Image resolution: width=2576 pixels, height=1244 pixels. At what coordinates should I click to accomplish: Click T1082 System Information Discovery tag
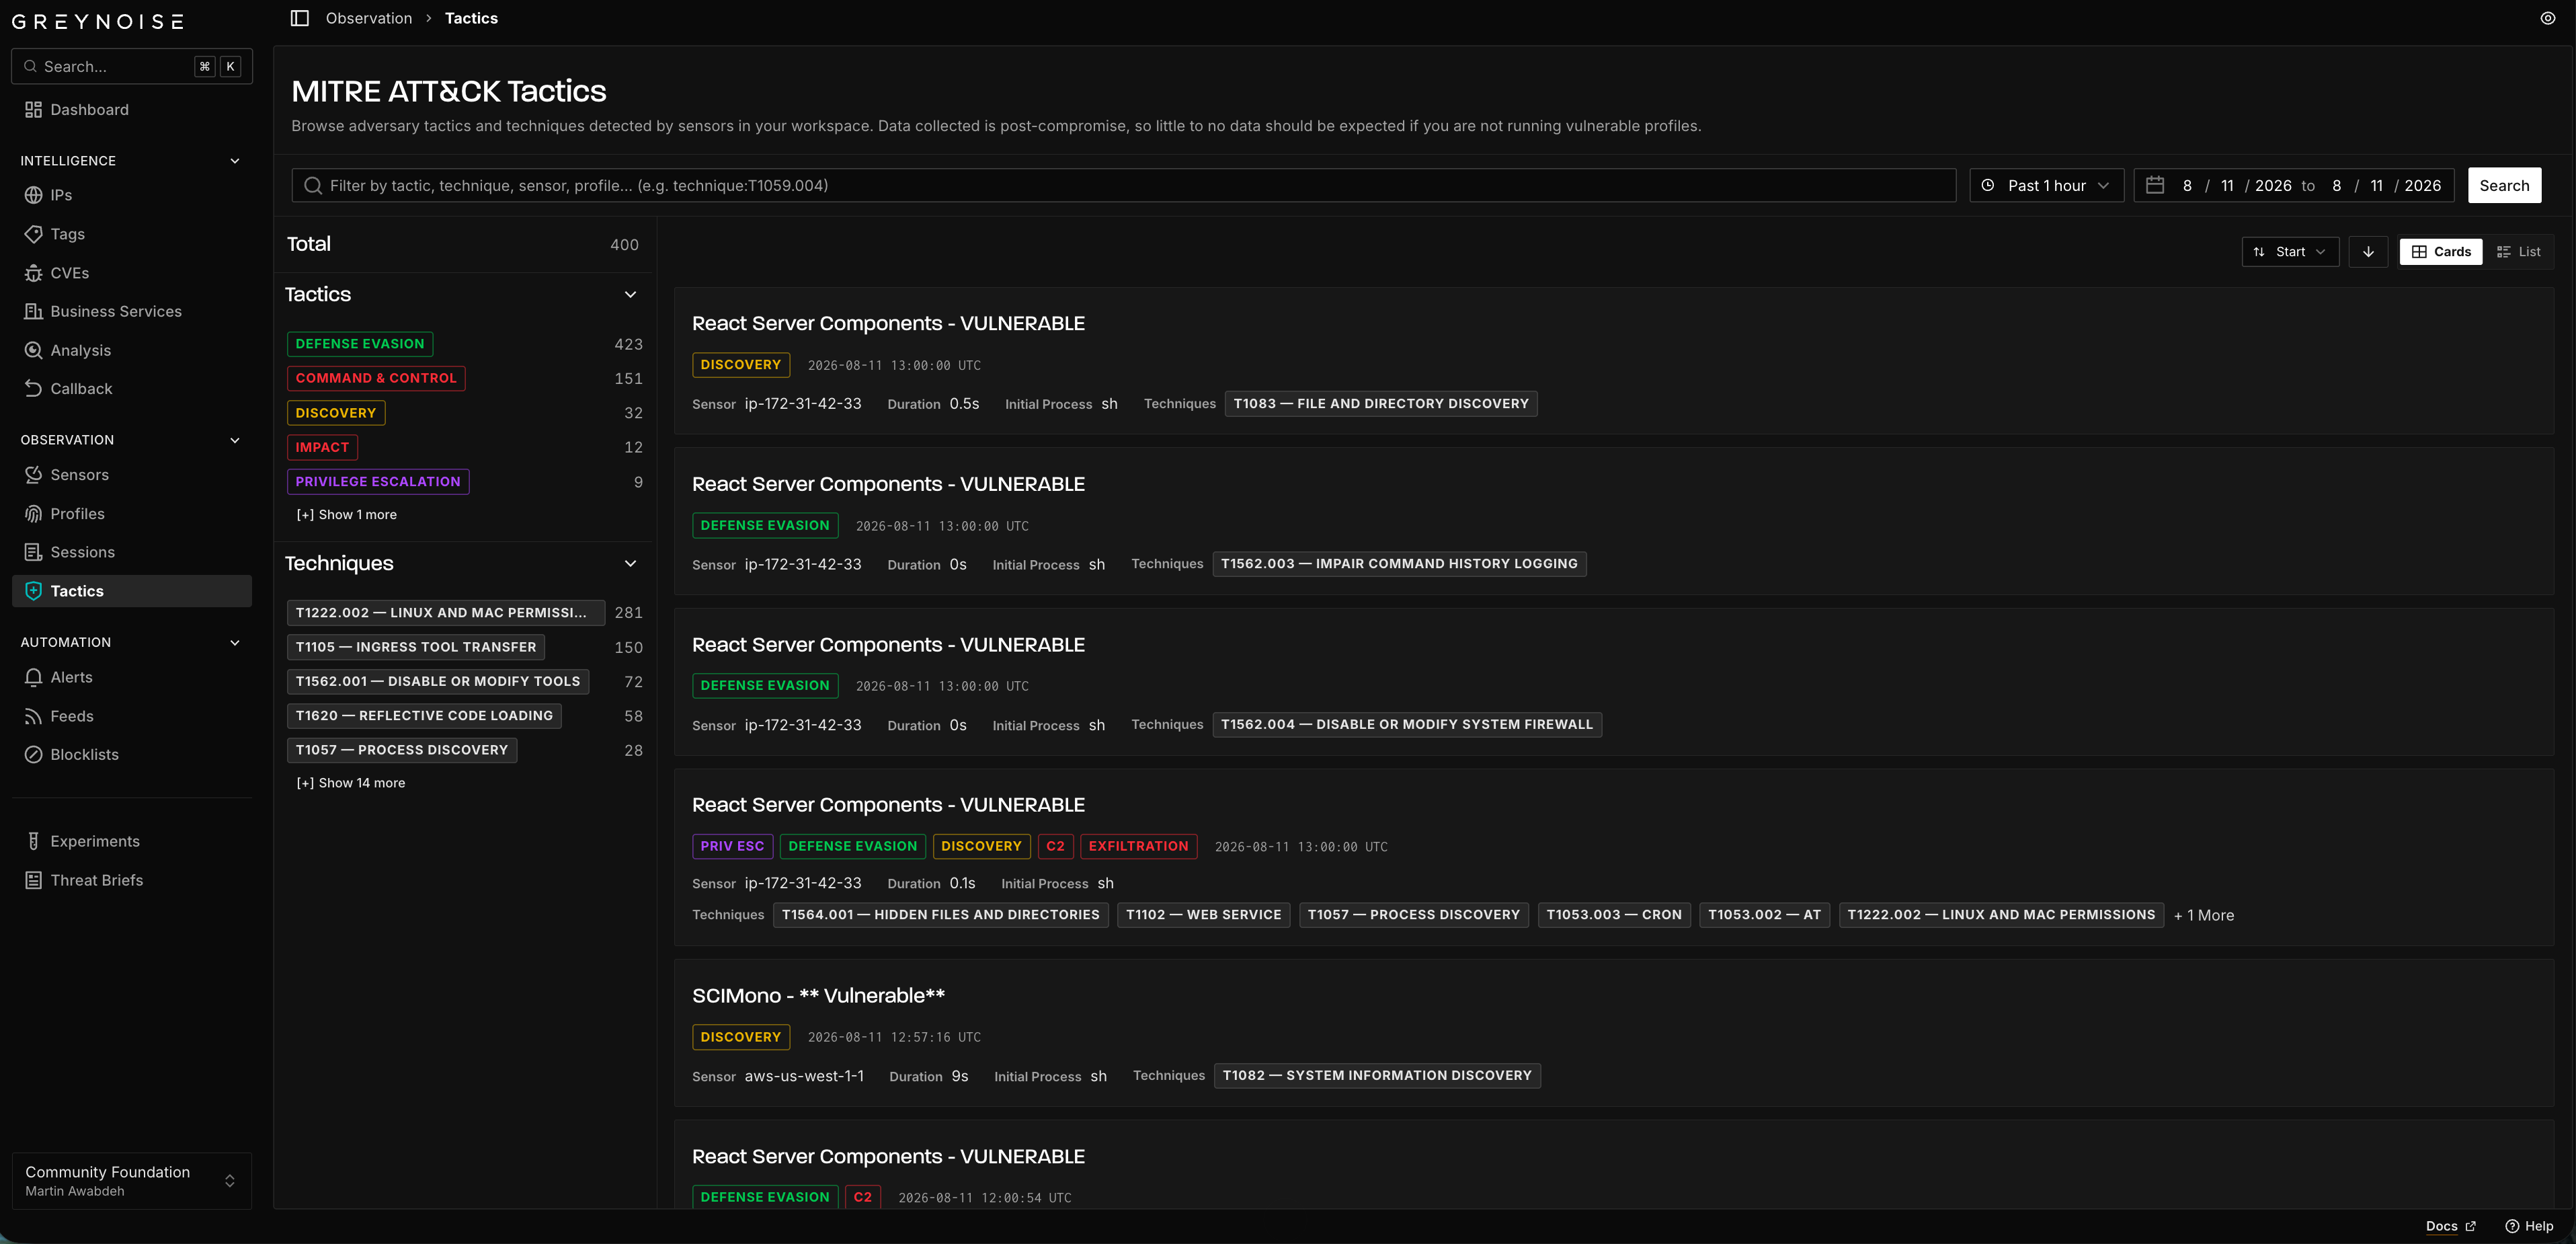(x=1377, y=1076)
